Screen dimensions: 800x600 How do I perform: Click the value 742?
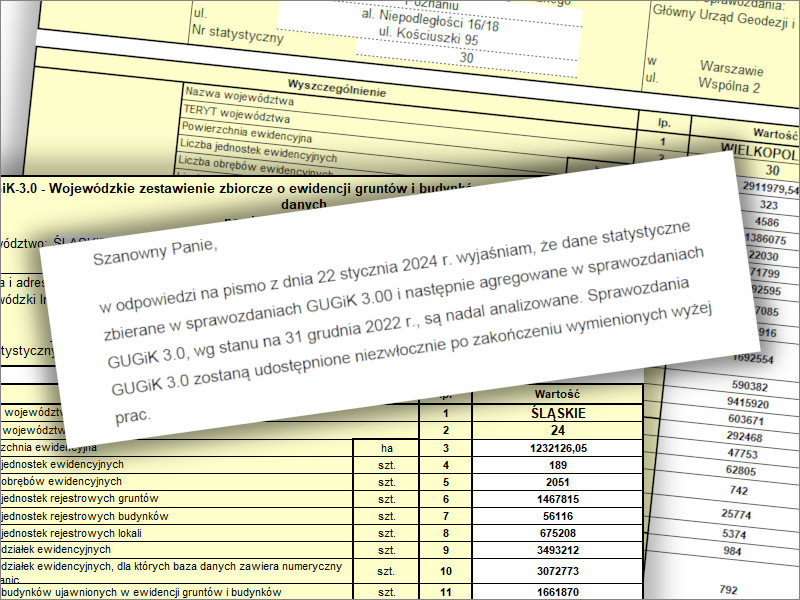739,490
